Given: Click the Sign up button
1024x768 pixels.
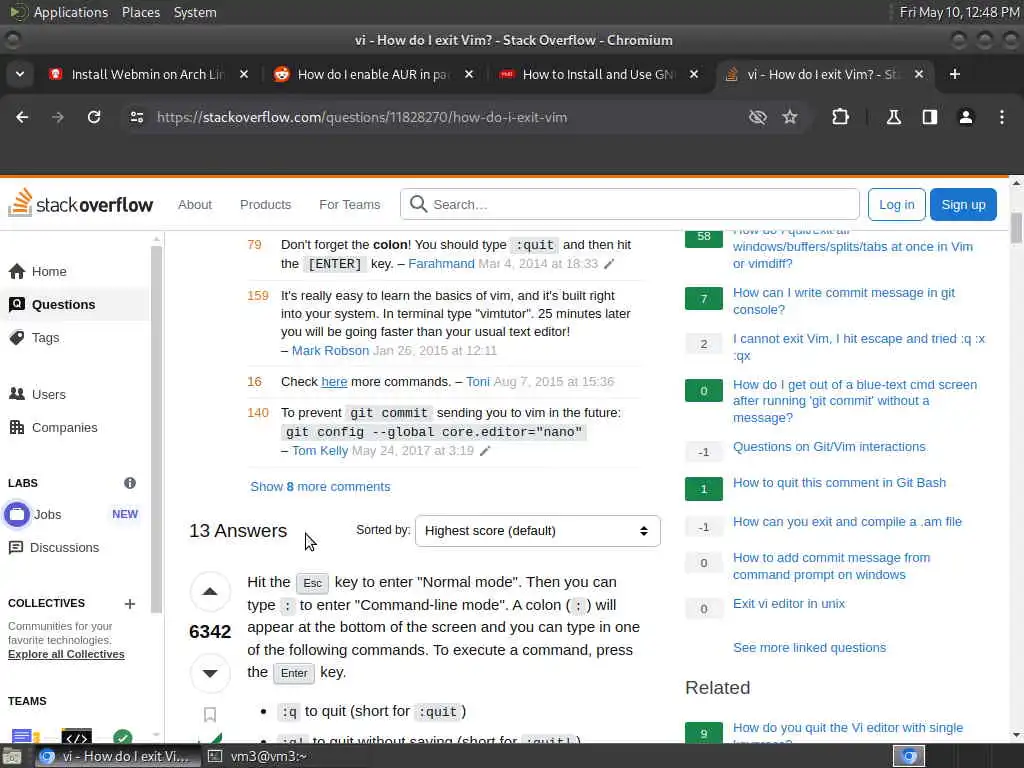Looking at the screenshot, I should 963,204.
